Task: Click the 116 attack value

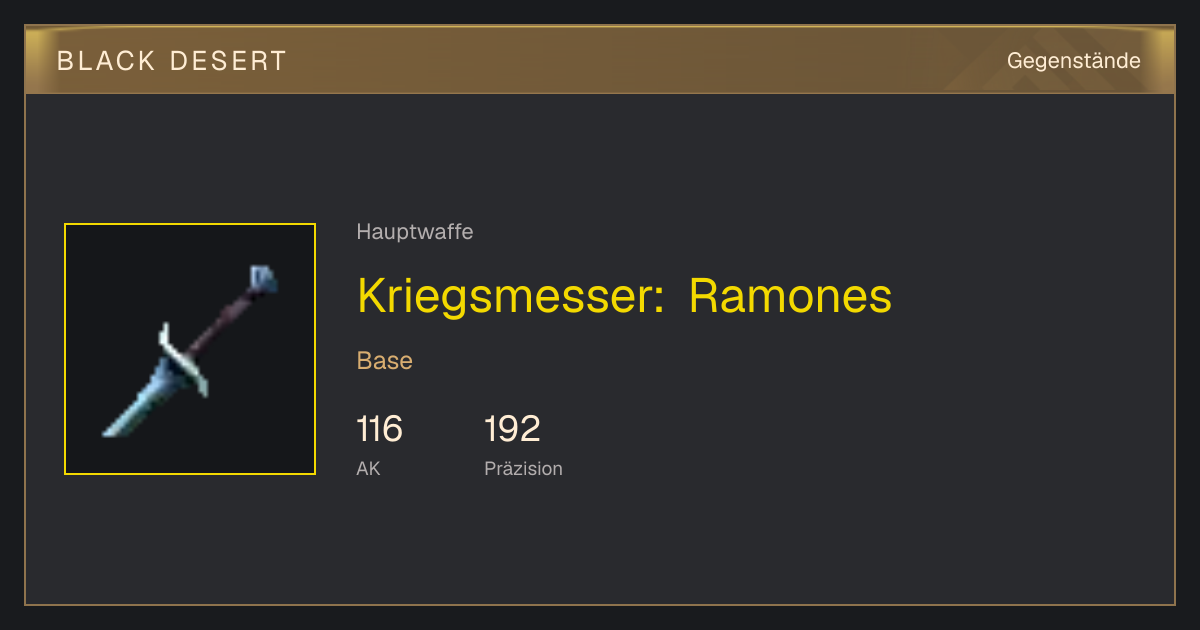Action: click(x=379, y=429)
